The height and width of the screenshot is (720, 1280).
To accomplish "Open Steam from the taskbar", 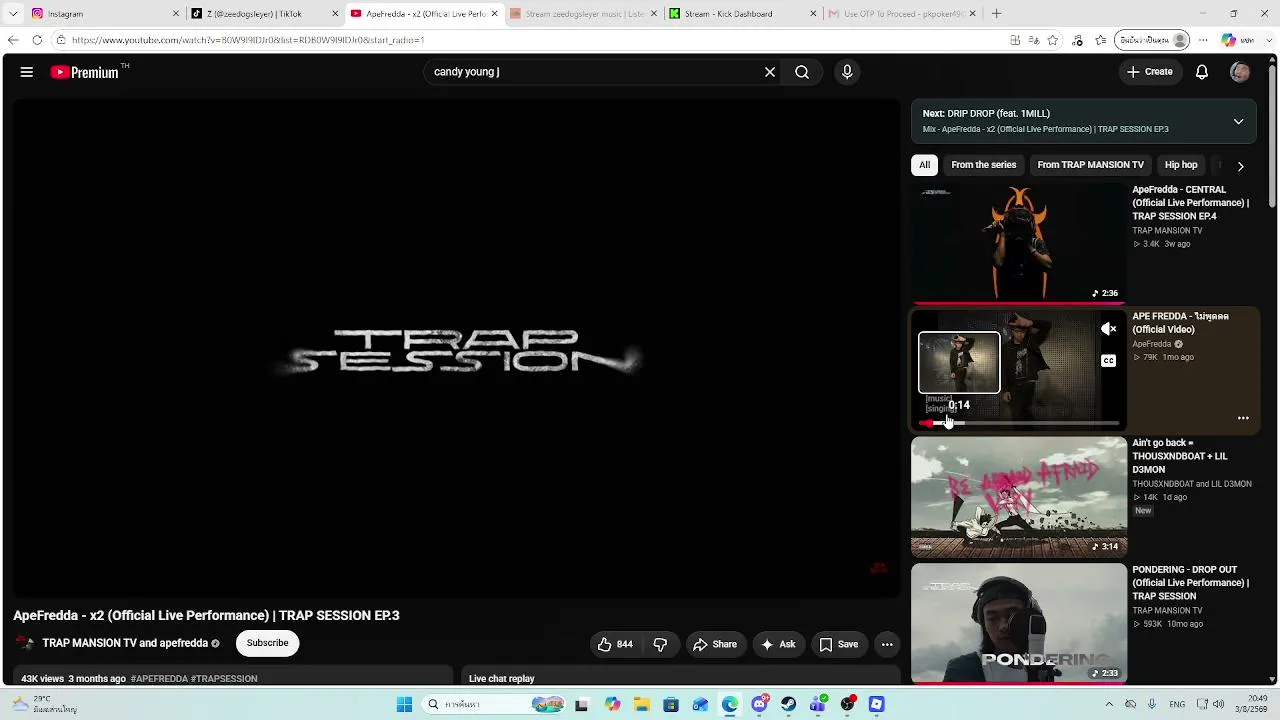I will click(789, 705).
